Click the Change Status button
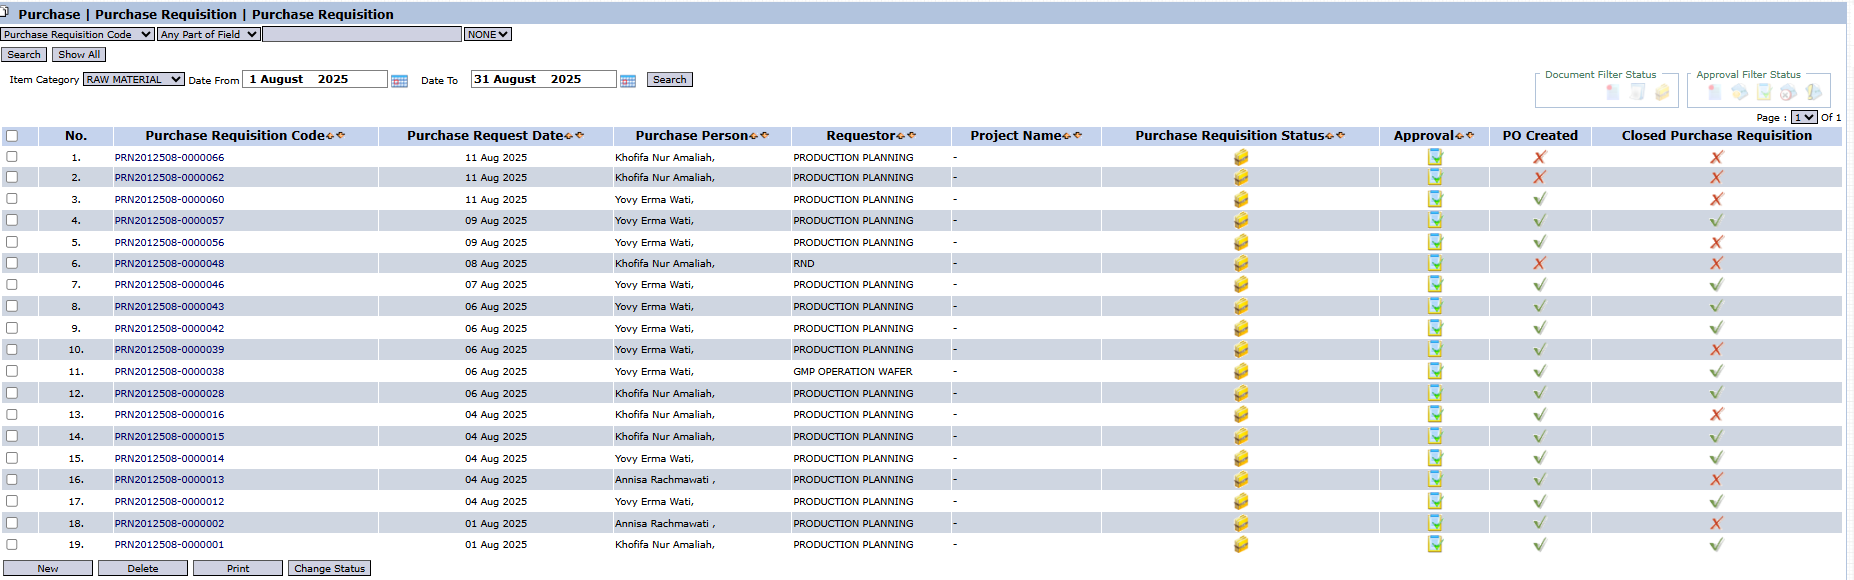This screenshot has height=580, width=1854. [329, 568]
